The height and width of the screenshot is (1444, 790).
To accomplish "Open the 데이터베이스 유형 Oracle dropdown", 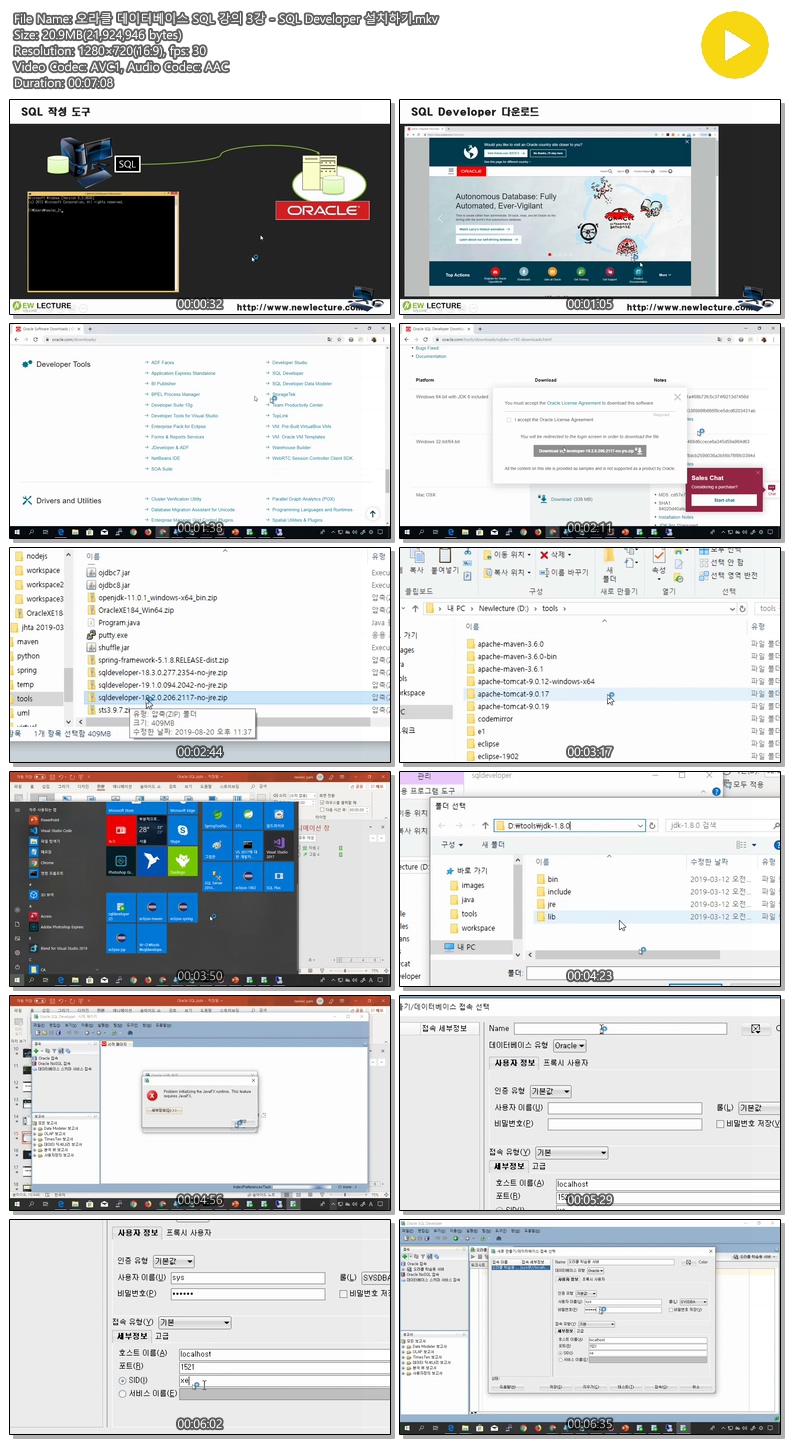I will pyautogui.click(x=570, y=1045).
